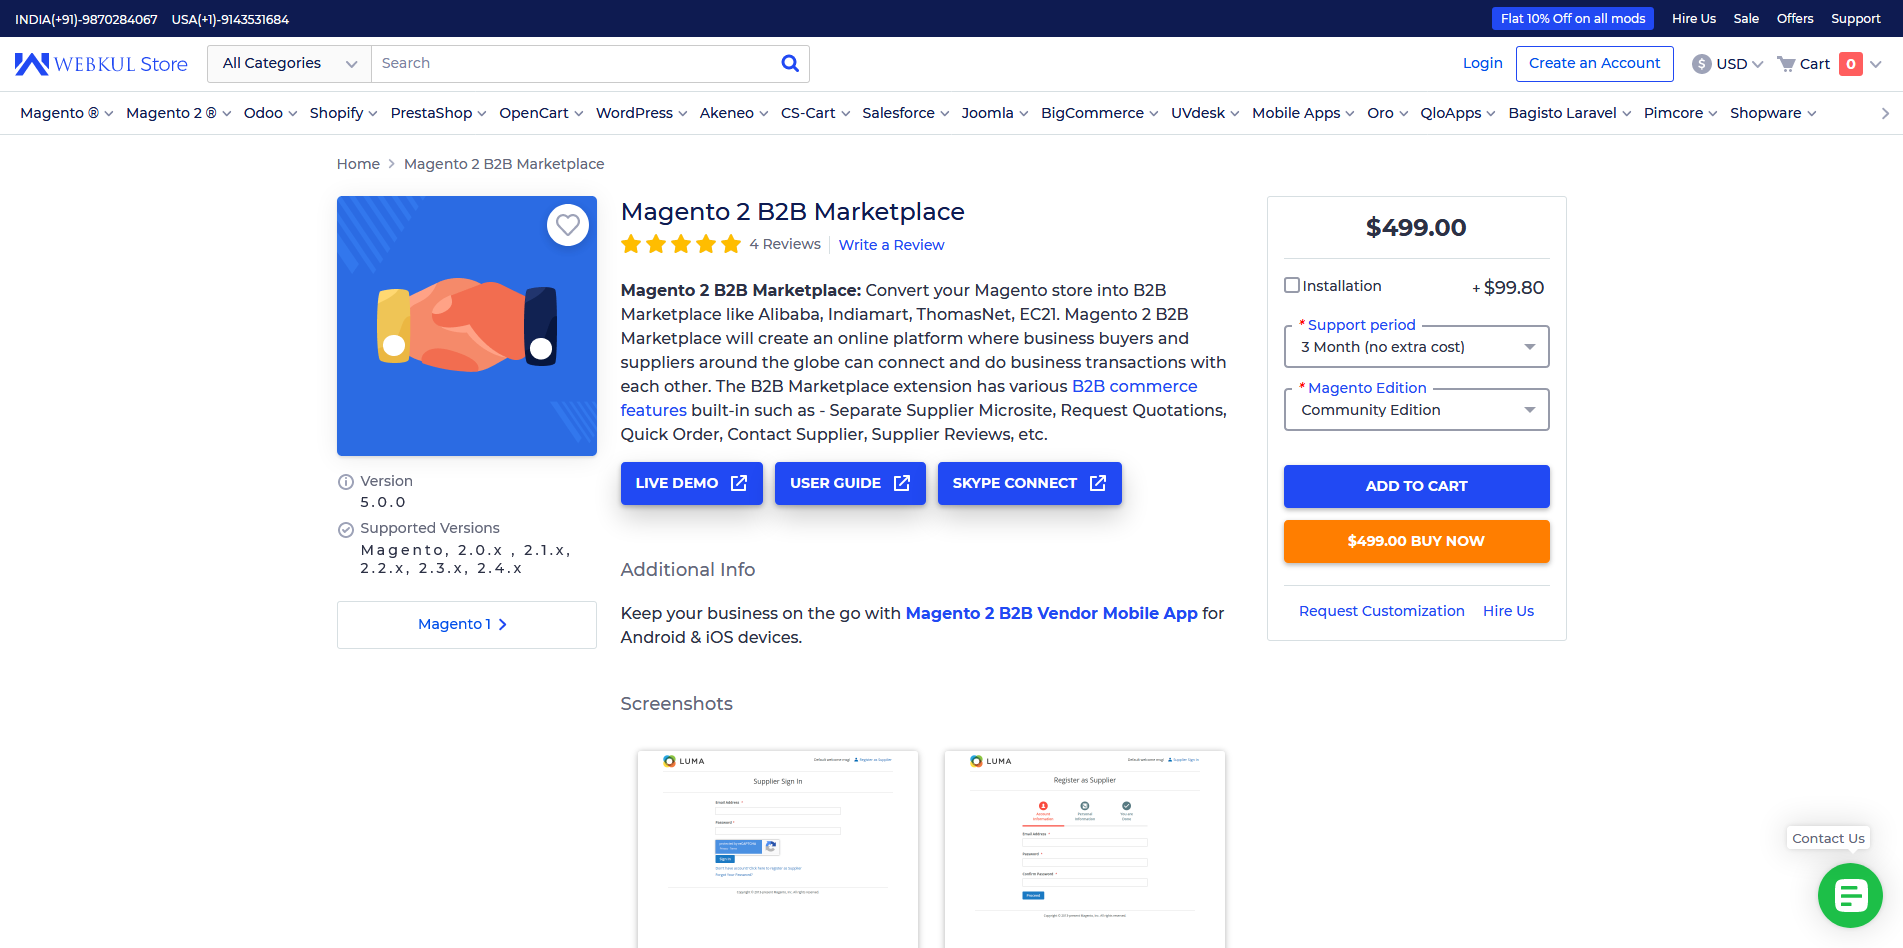1903x948 pixels.
Task: Click Home in the breadcrumb
Action: pyautogui.click(x=358, y=164)
